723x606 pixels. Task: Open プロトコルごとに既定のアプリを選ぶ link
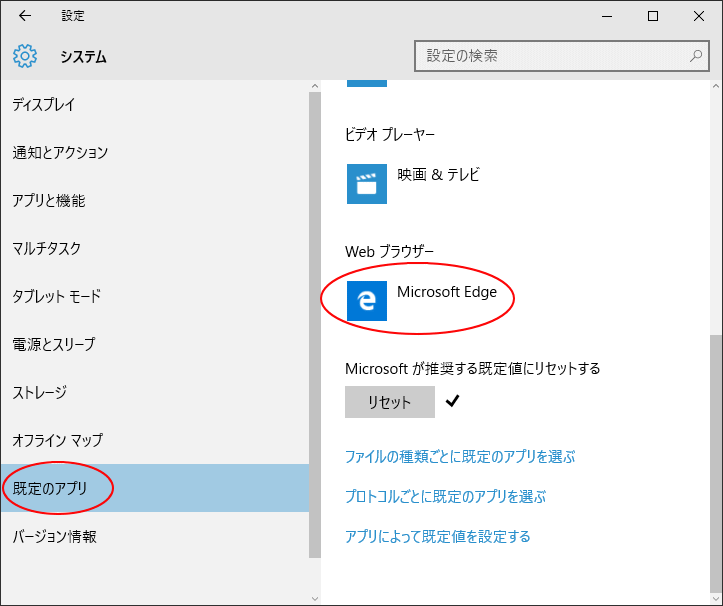tap(445, 497)
